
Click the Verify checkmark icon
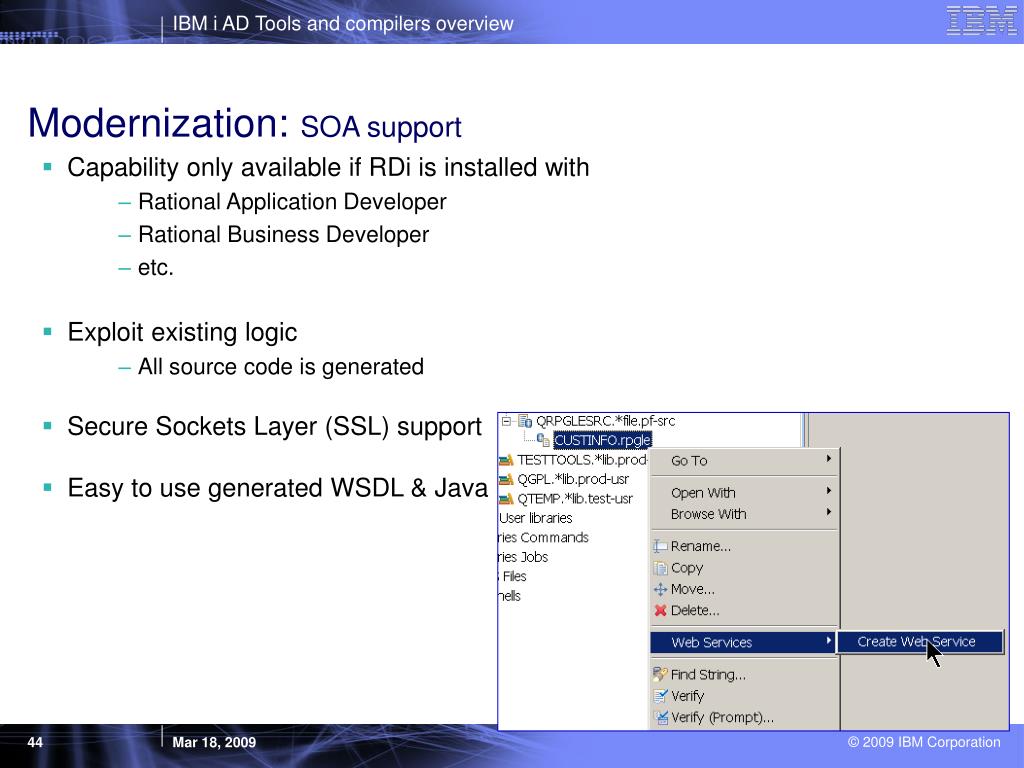[660, 696]
